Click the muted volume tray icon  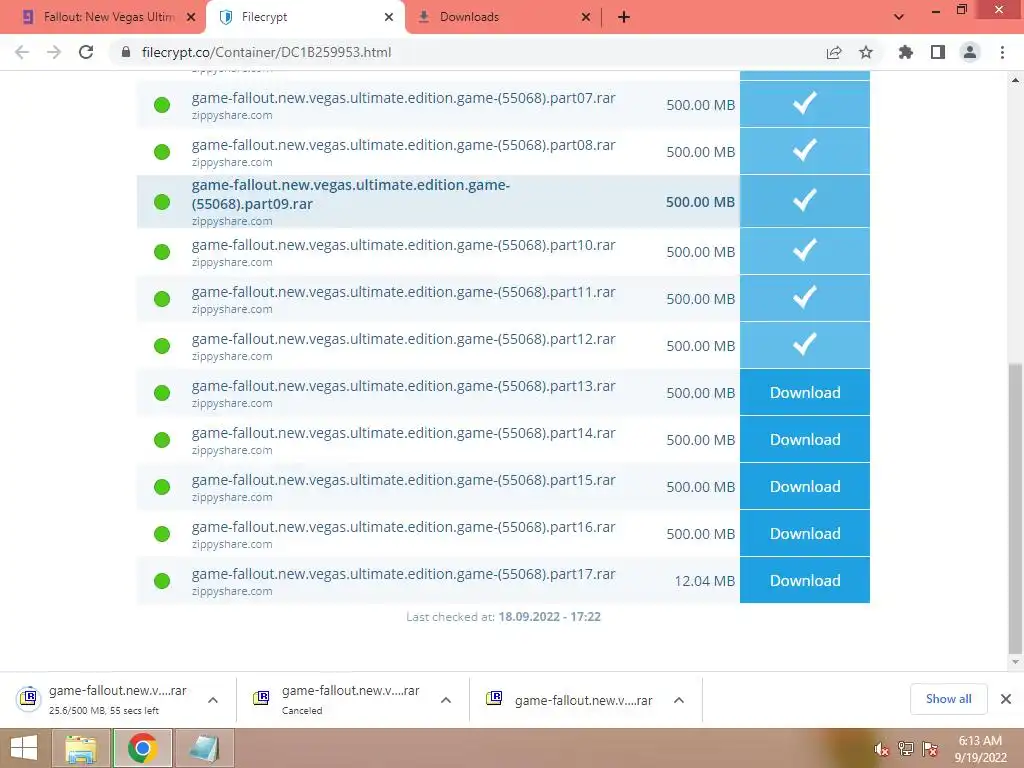click(x=881, y=749)
